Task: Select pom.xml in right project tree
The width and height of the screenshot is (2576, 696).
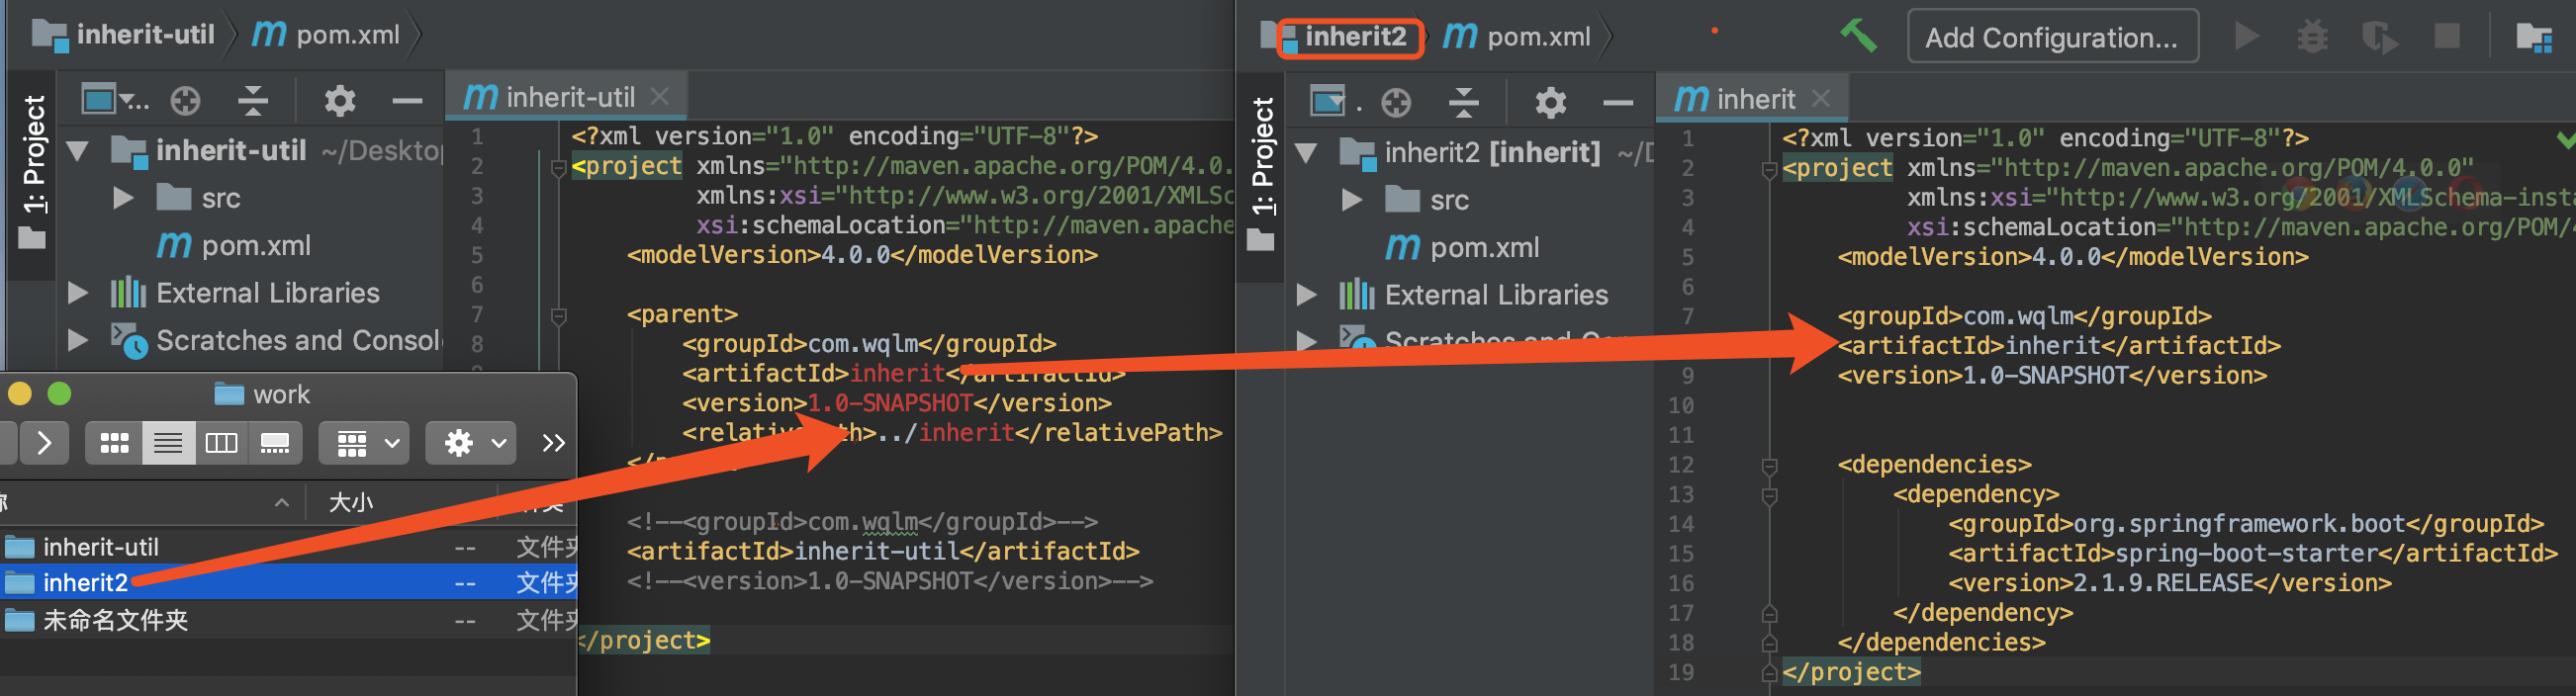Action: [1462, 247]
